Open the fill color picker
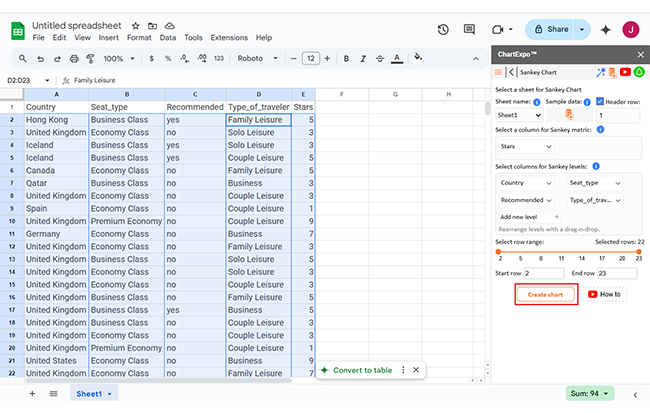The image size is (650, 413). tap(418, 57)
